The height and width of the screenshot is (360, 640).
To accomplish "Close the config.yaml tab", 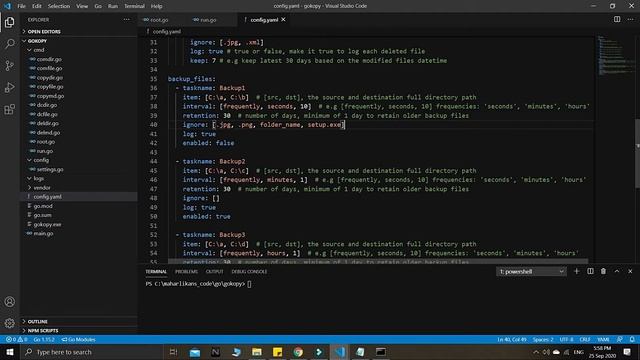I will click(x=283, y=20).
